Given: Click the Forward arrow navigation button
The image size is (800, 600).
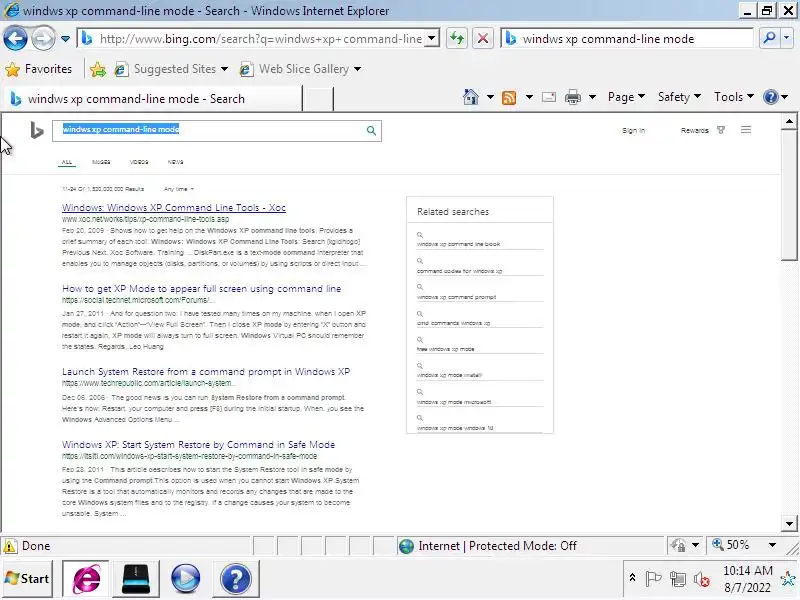Looking at the screenshot, I should point(43,39).
